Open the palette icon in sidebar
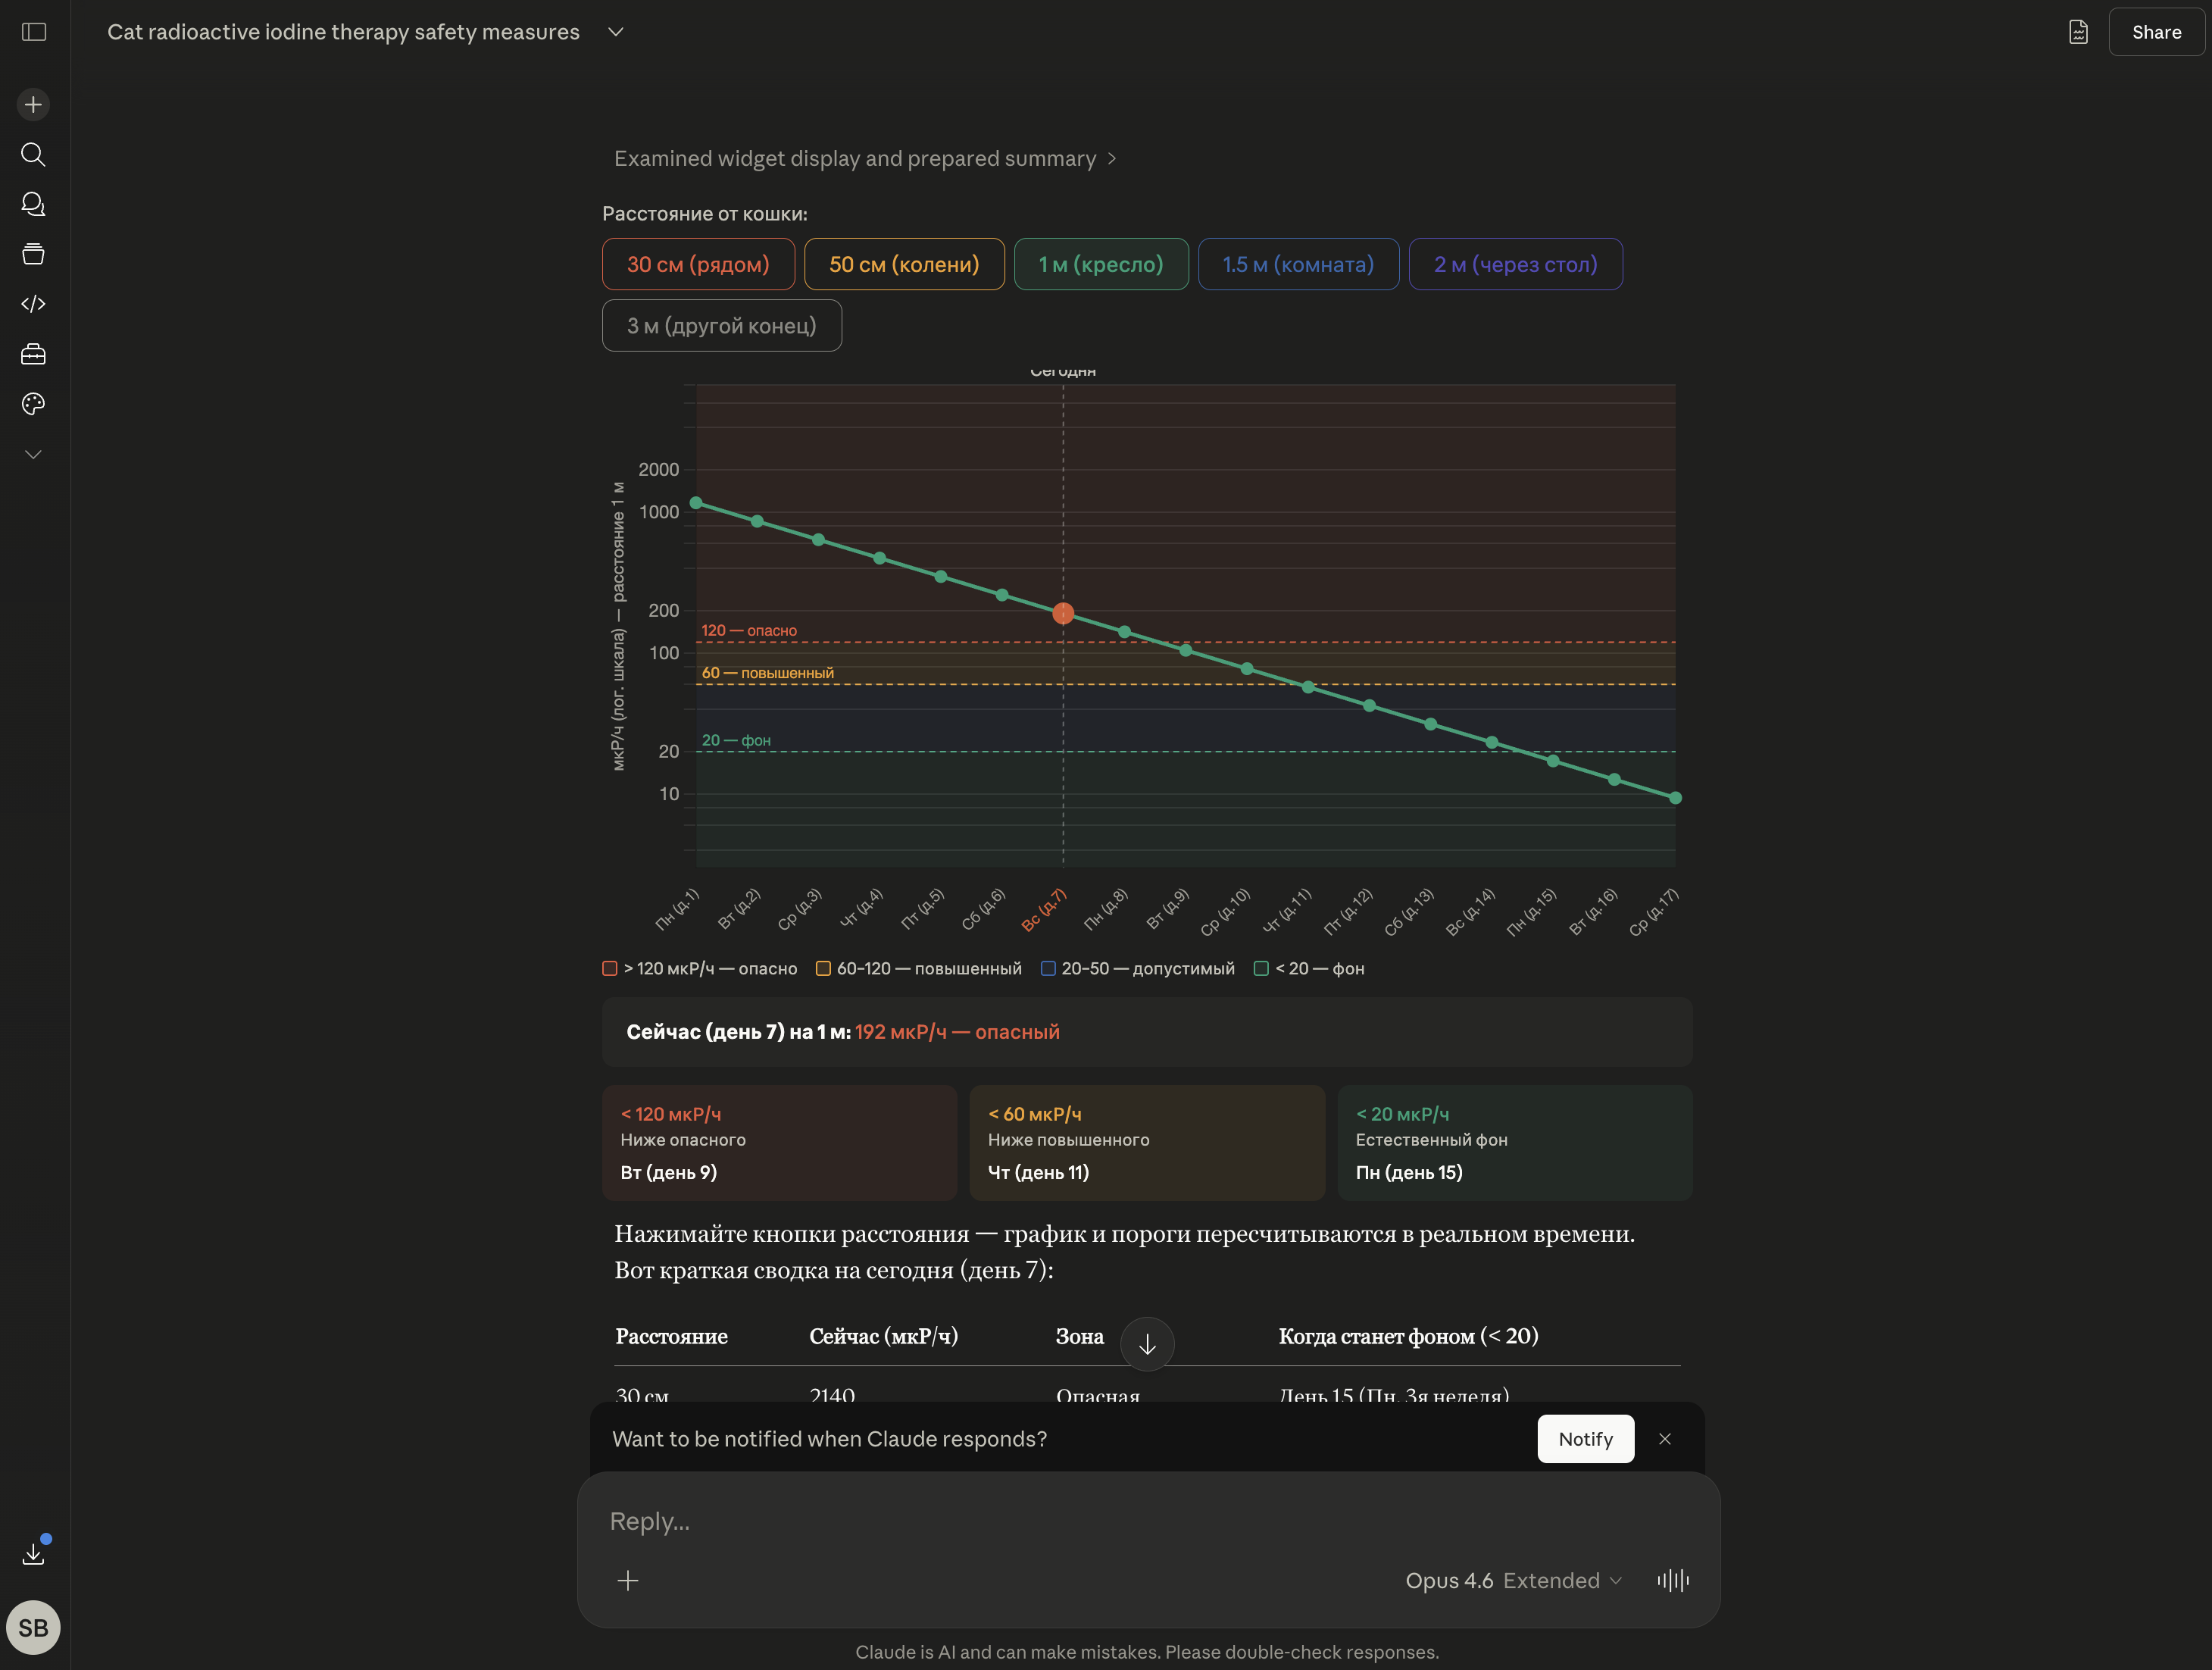Screen dimensions: 2212x1670 (x=34, y=404)
